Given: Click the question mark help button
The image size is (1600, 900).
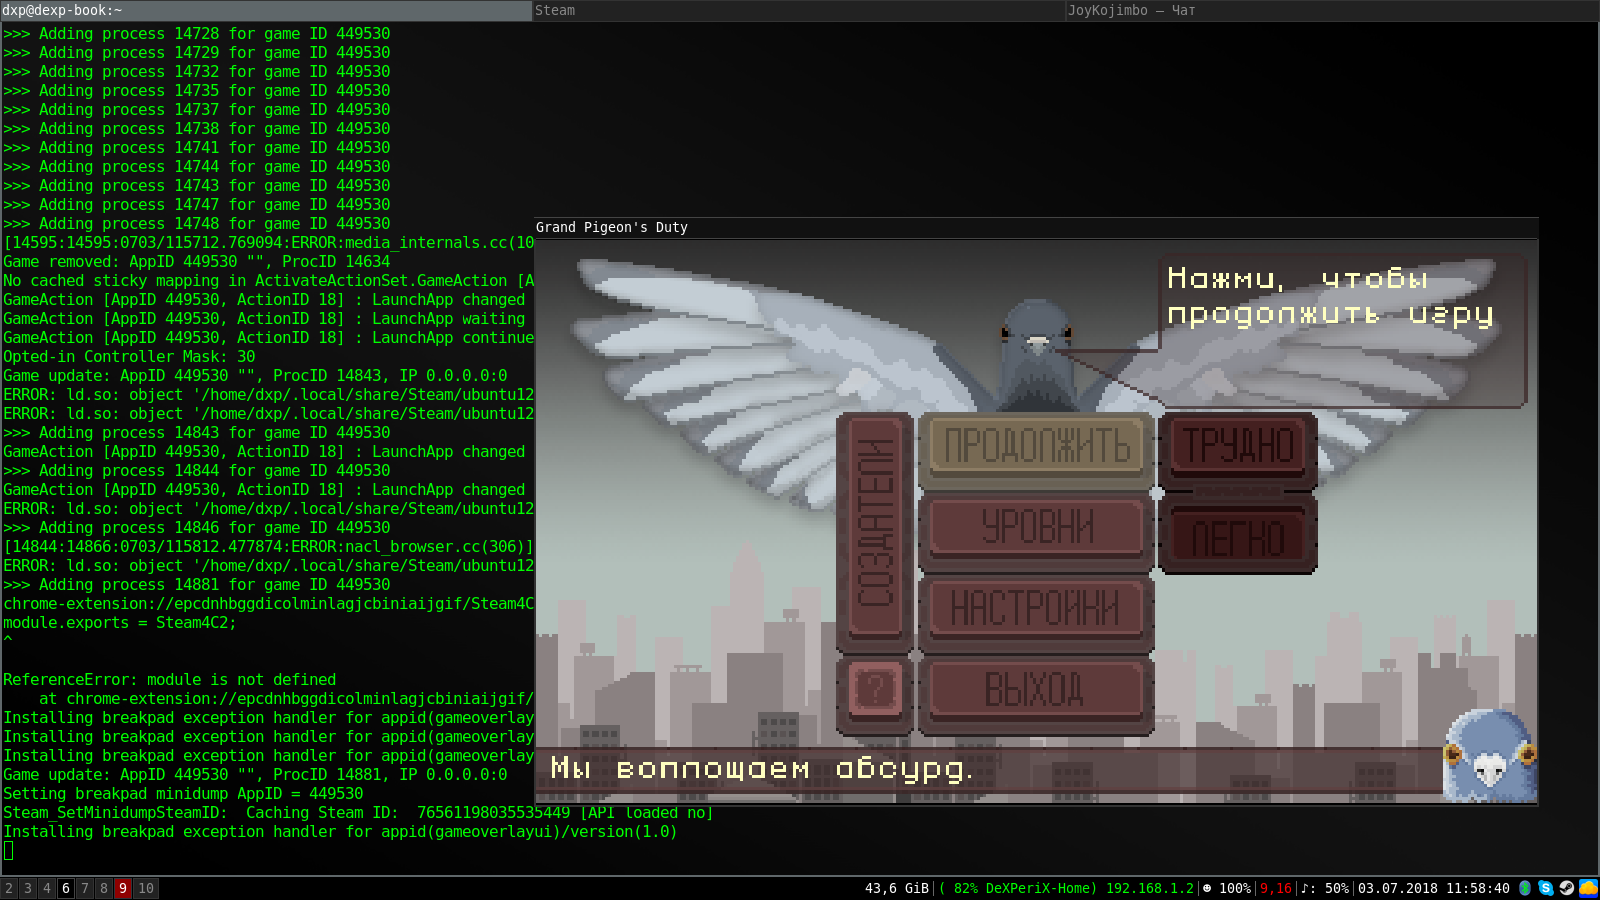Looking at the screenshot, I should coord(875,690).
